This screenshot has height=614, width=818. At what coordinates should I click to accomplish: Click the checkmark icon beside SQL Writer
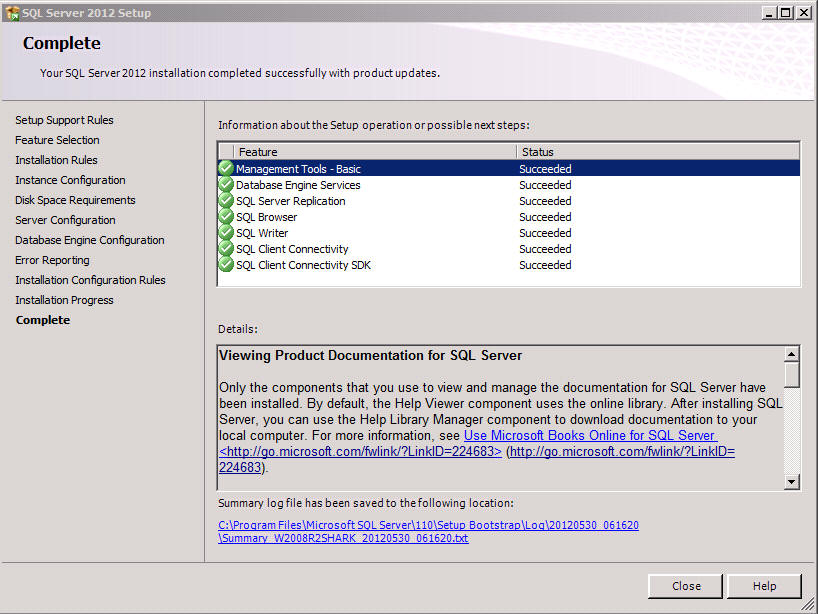click(226, 233)
